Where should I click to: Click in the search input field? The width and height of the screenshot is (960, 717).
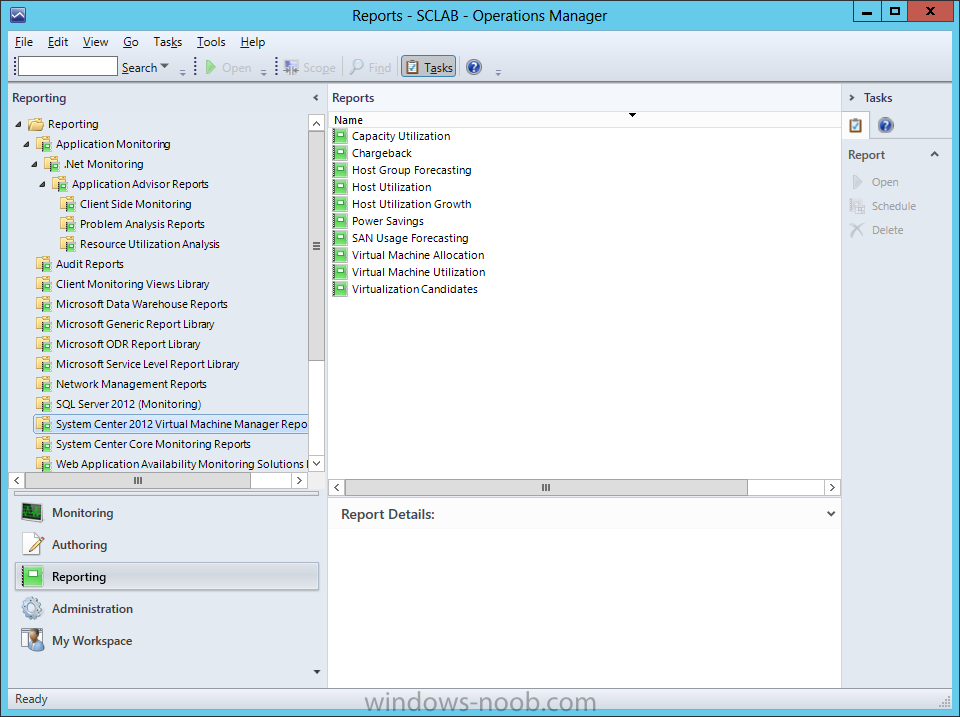coord(68,66)
